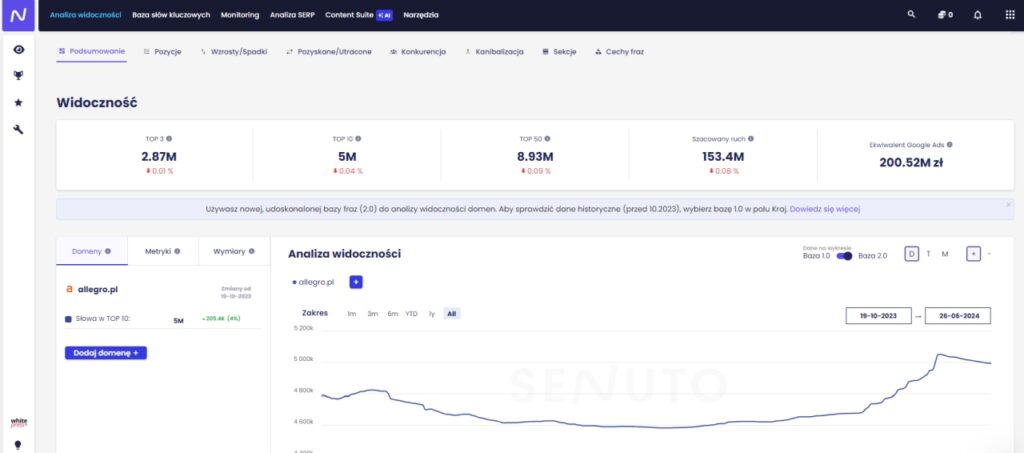The image size is (1024, 453).
Task: Open the Narzędzia menu in top navigation
Action: 420,15
